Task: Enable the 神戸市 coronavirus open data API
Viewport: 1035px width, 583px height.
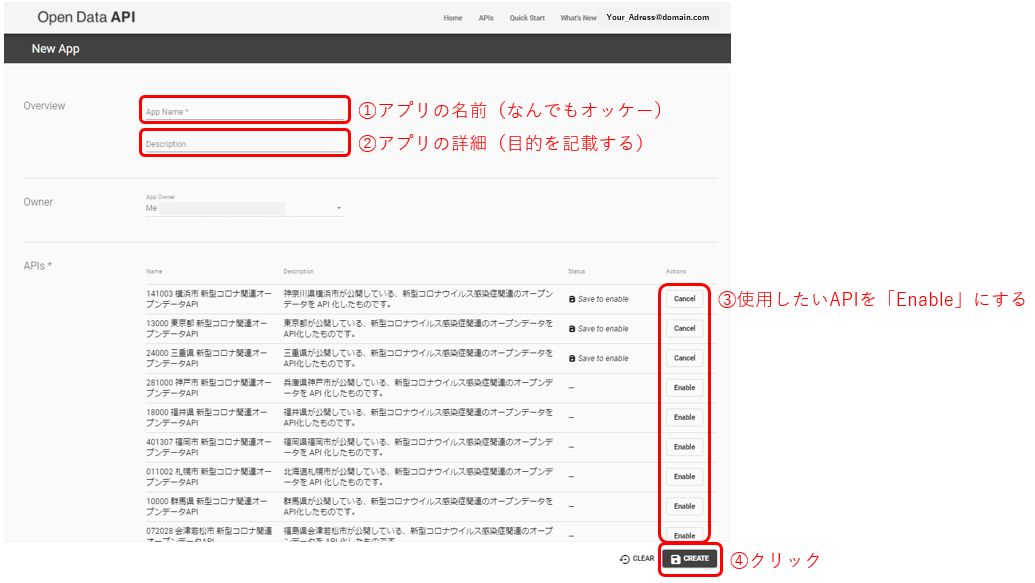Action: (684, 387)
